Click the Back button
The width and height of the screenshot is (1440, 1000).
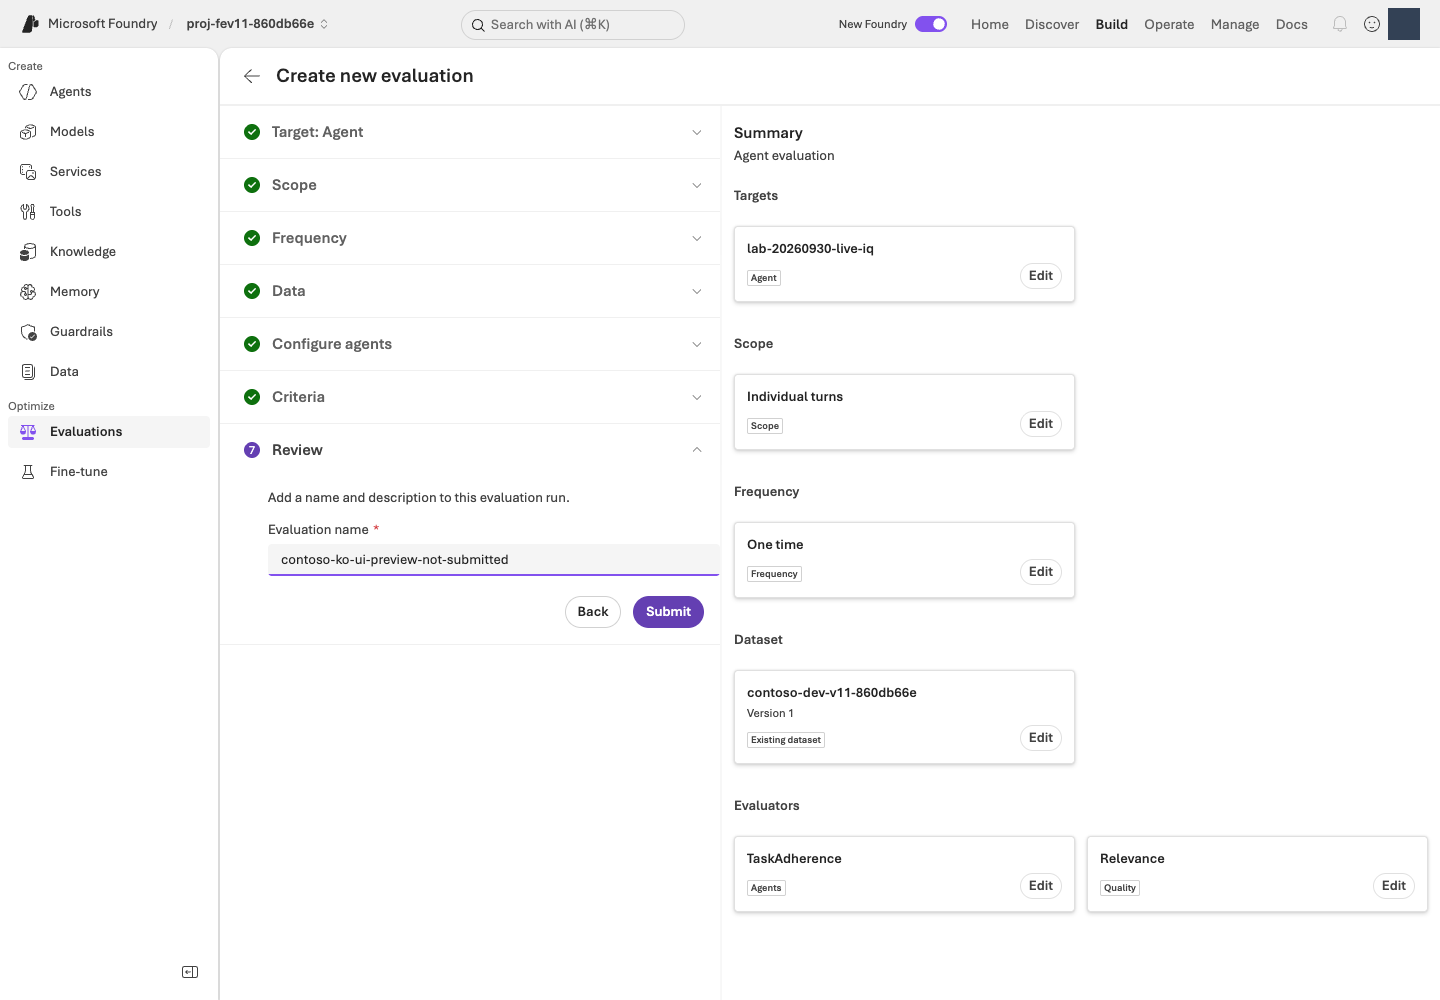593,612
